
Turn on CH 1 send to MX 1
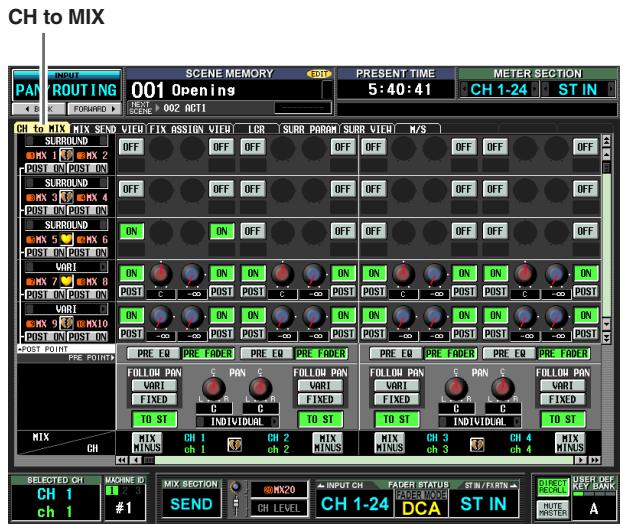pyautogui.click(x=131, y=147)
